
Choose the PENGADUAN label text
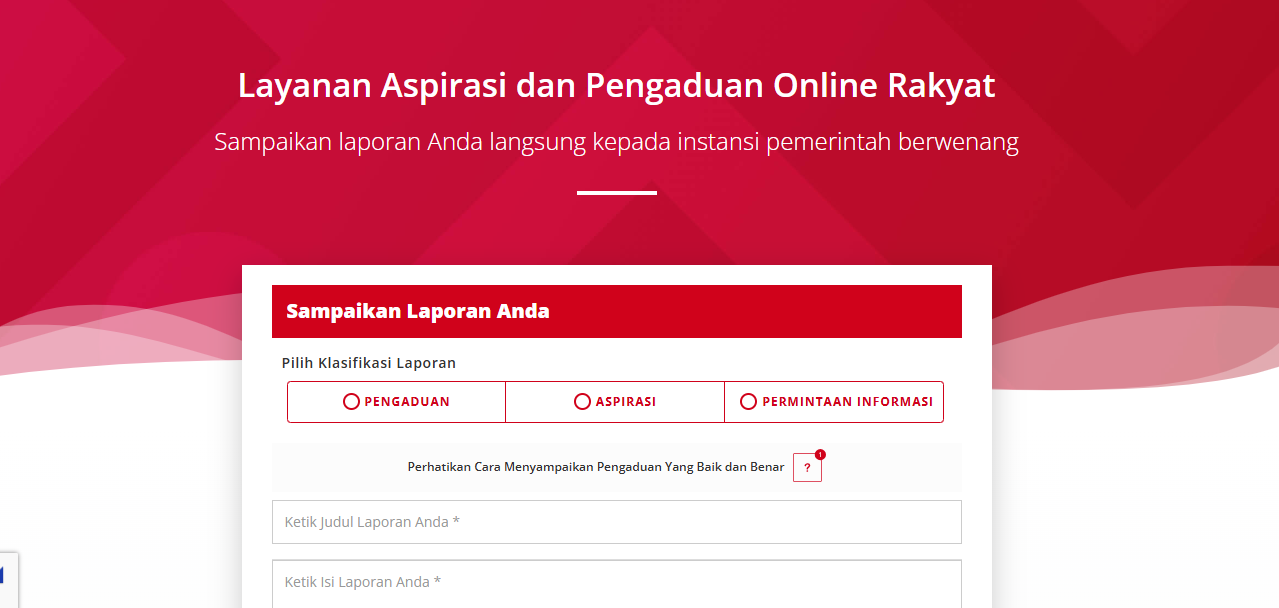pos(407,402)
